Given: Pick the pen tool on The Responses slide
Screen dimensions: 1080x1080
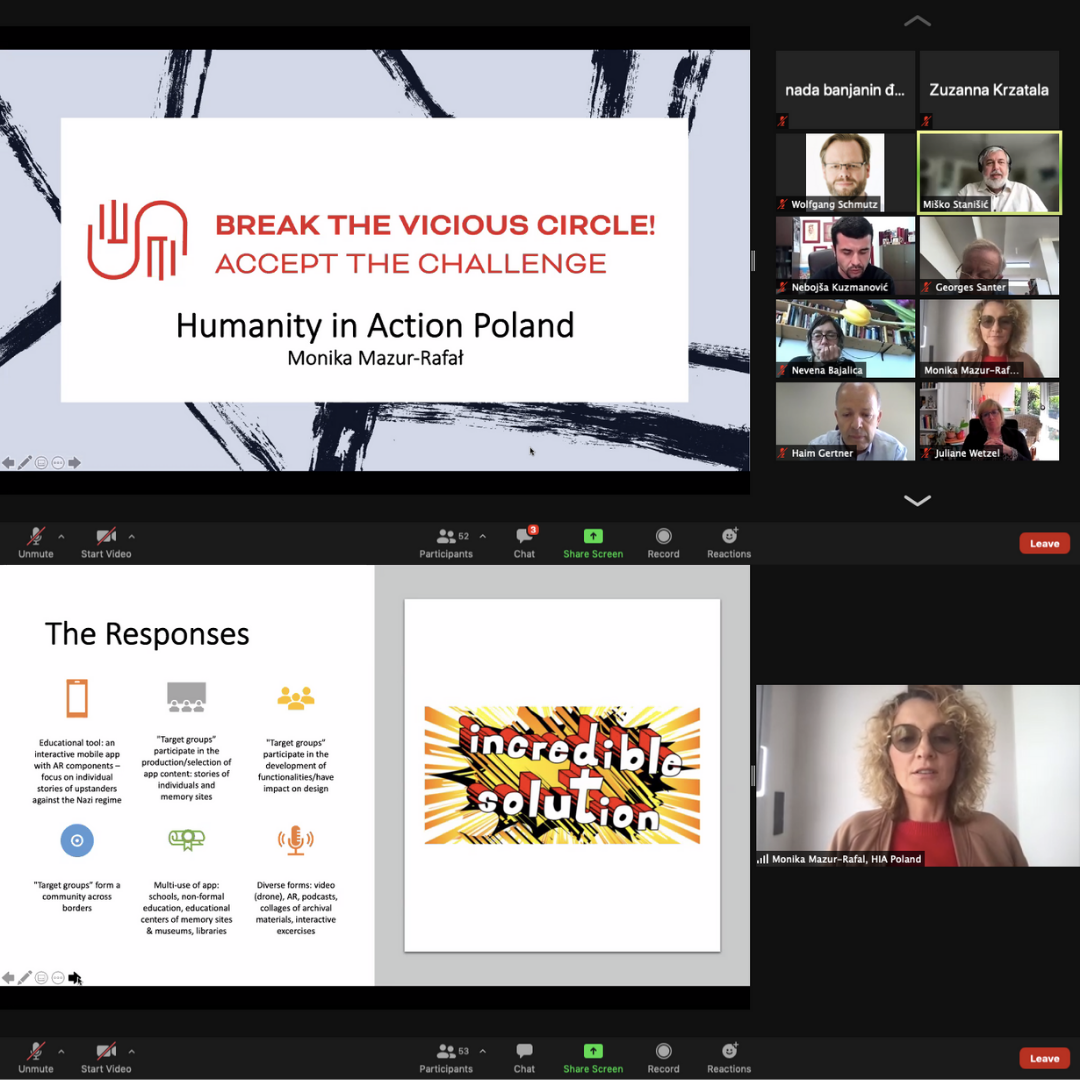Looking at the screenshot, I should click(25, 977).
